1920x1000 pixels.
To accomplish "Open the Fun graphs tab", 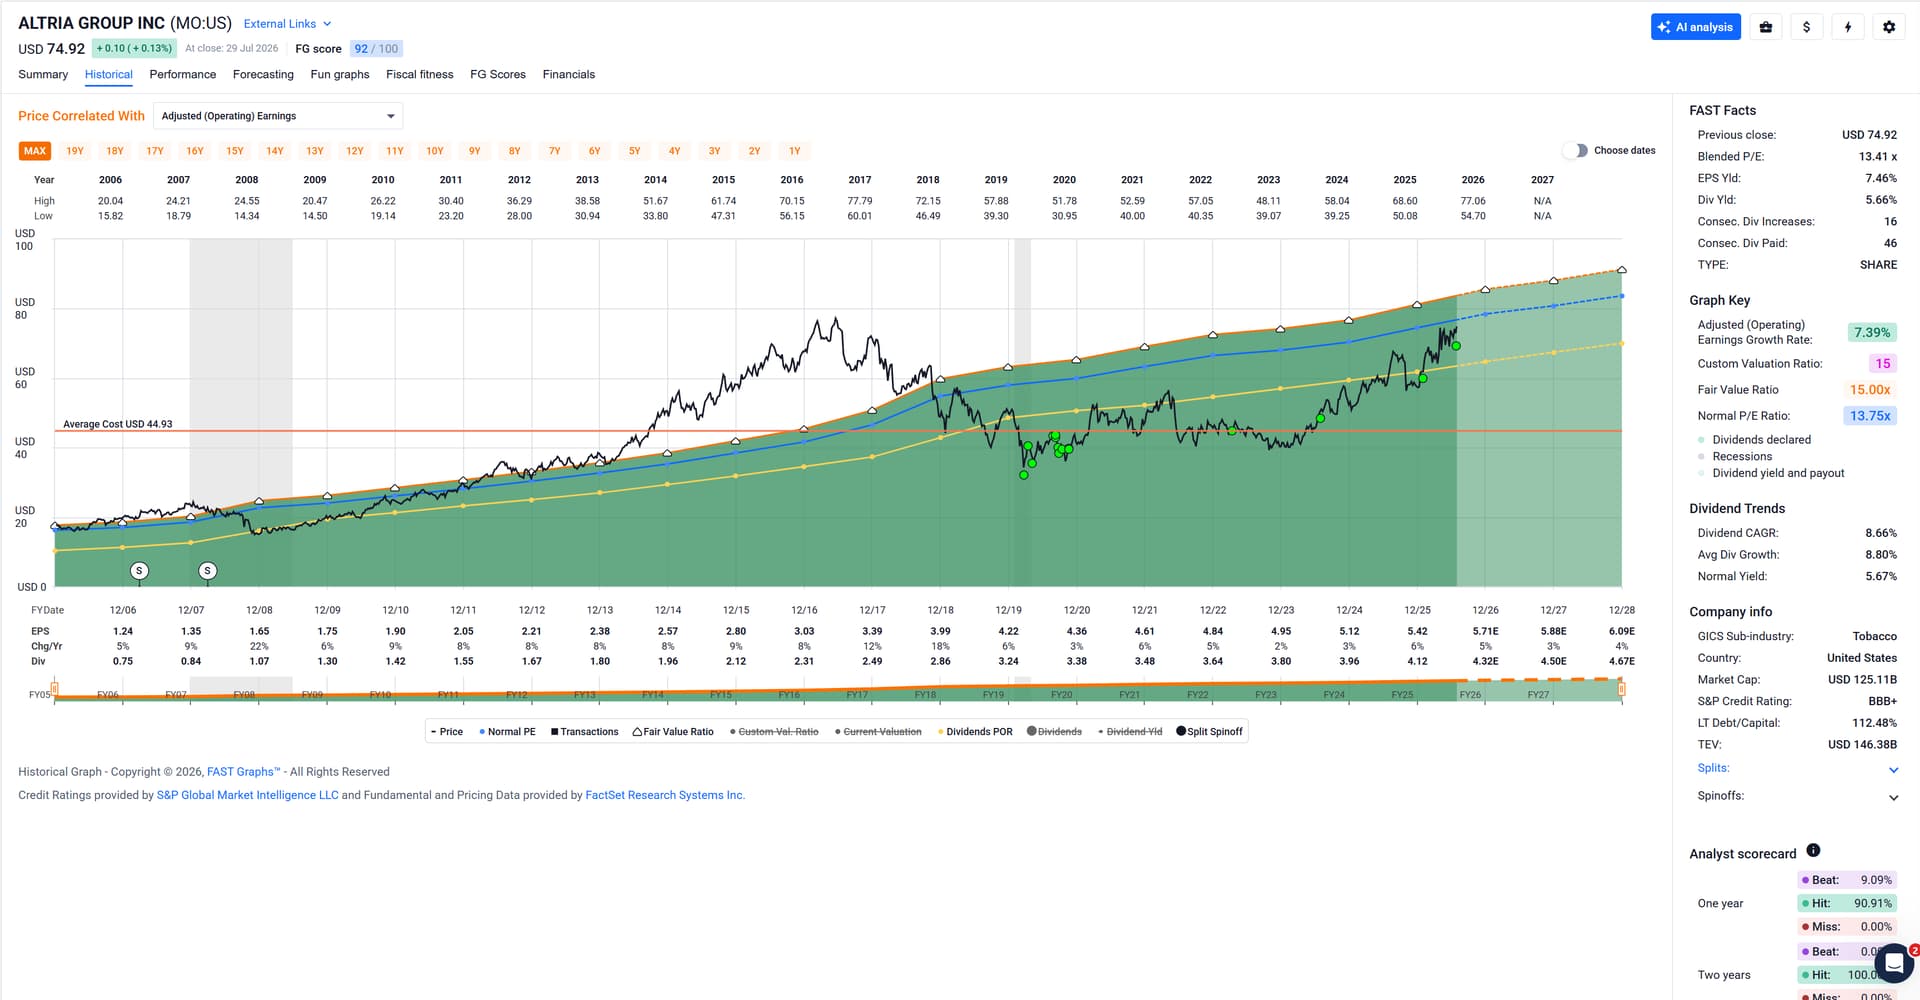I will point(340,75).
